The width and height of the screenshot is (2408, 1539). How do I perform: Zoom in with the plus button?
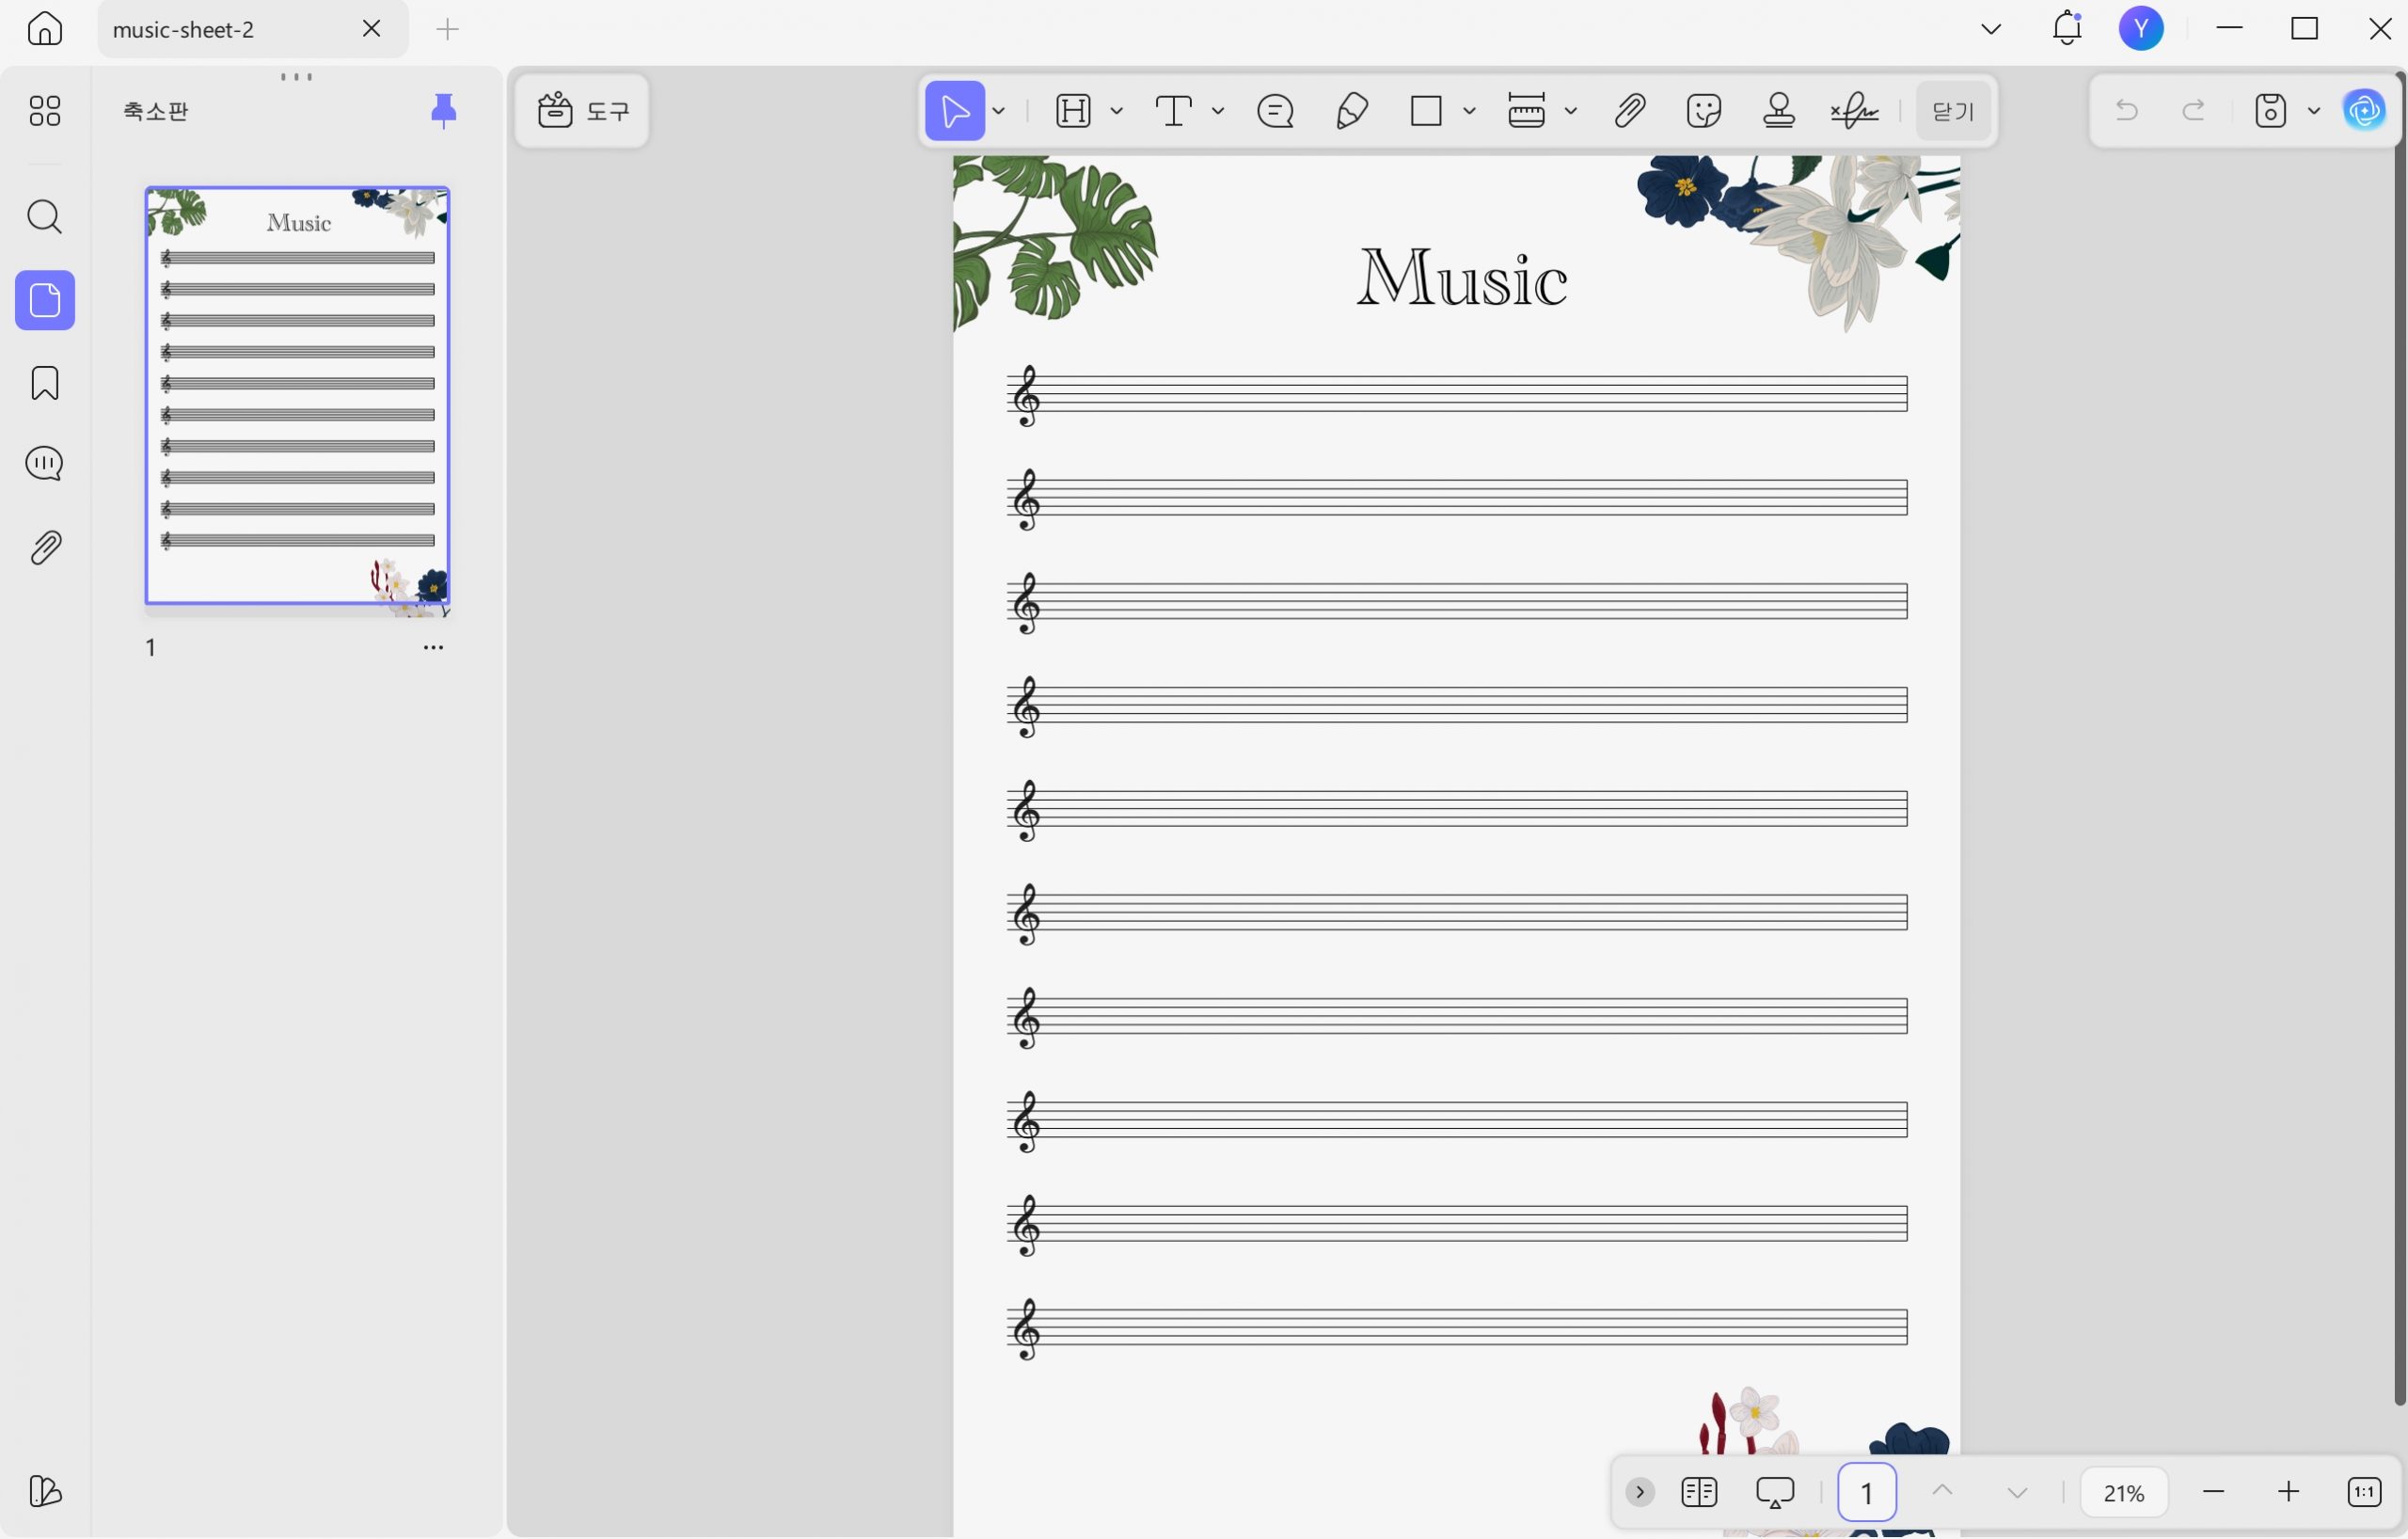[x=2288, y=1493]
